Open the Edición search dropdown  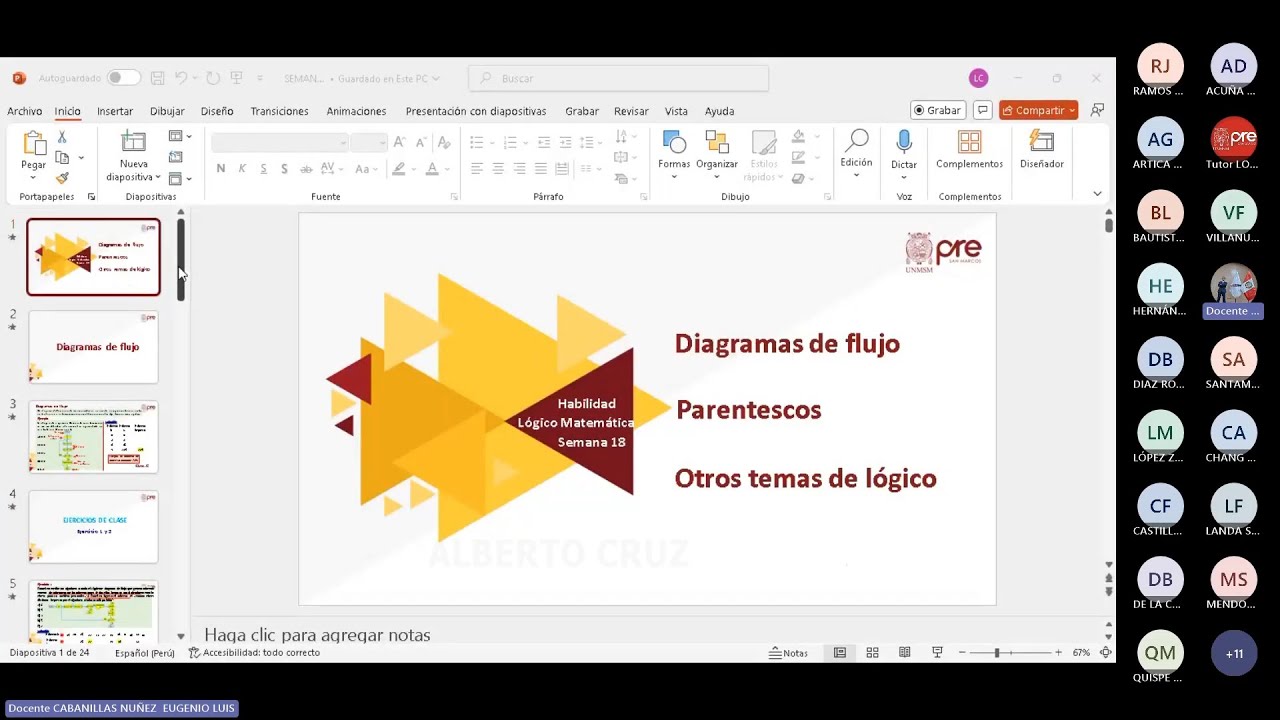856,154
